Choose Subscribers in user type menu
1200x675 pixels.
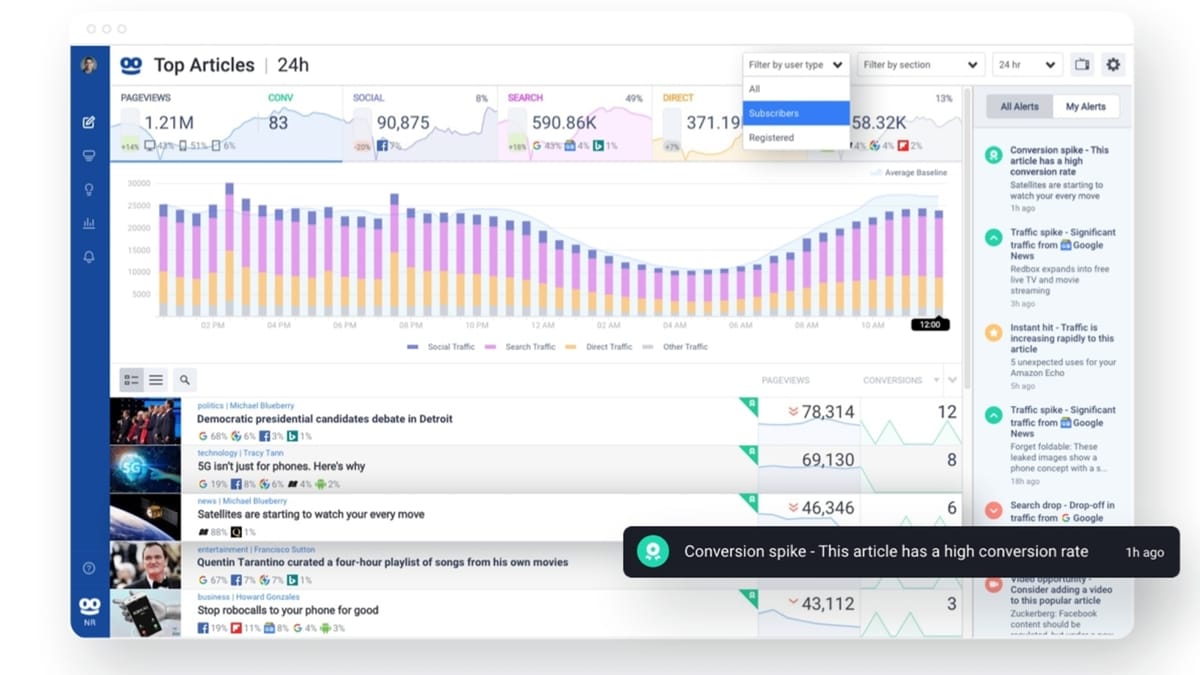click(796, 113)
